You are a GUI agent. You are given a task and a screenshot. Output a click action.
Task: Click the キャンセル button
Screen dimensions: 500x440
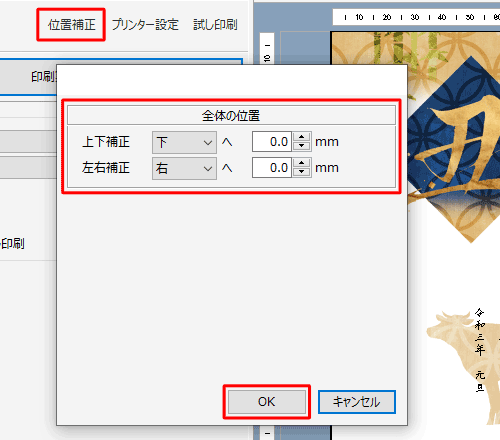[x=357, y=402]
